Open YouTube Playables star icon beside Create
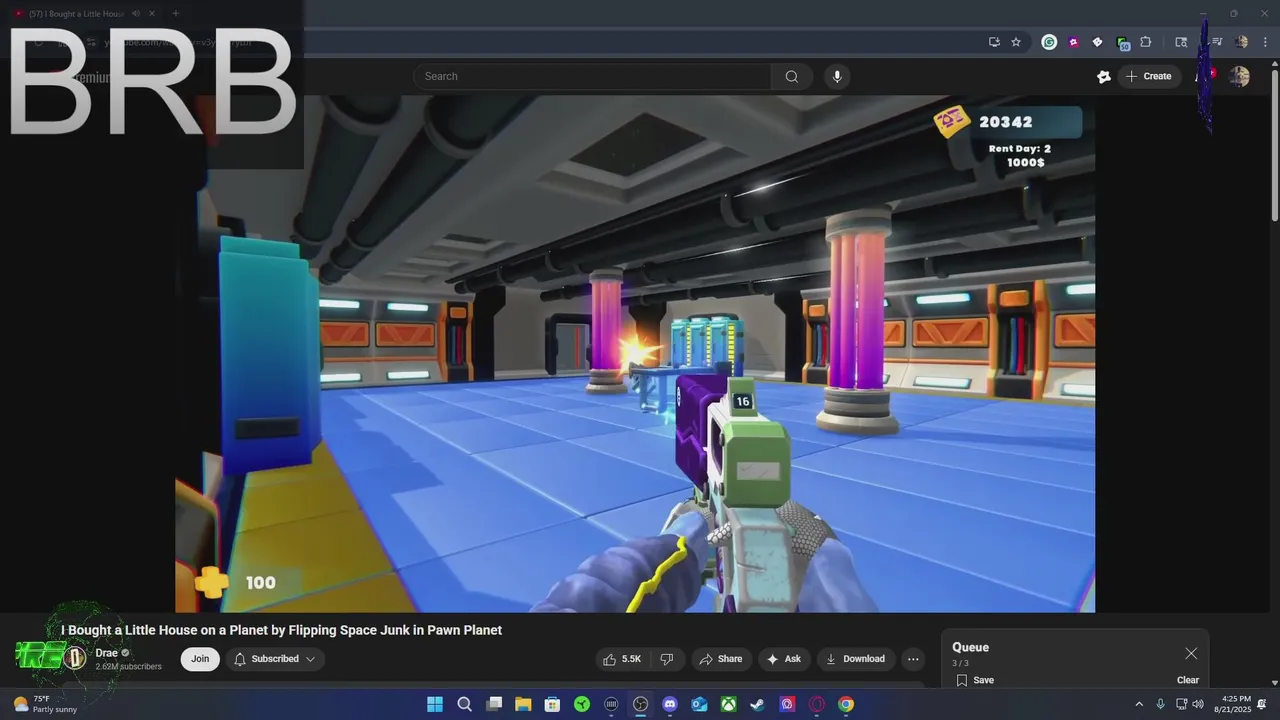Image resolution: width=1280 pixels, height=720 pixels. 1104,76
